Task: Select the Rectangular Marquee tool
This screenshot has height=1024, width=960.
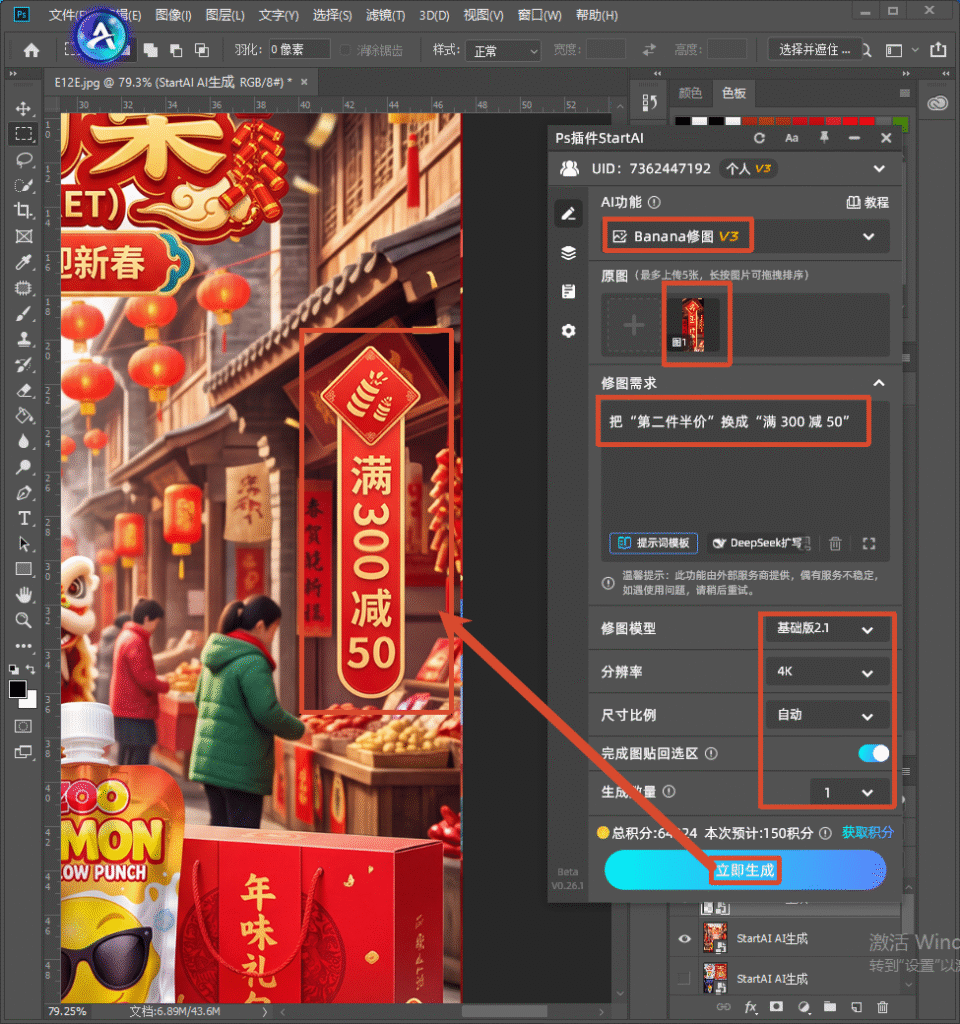Action: [x=24, y=134]
